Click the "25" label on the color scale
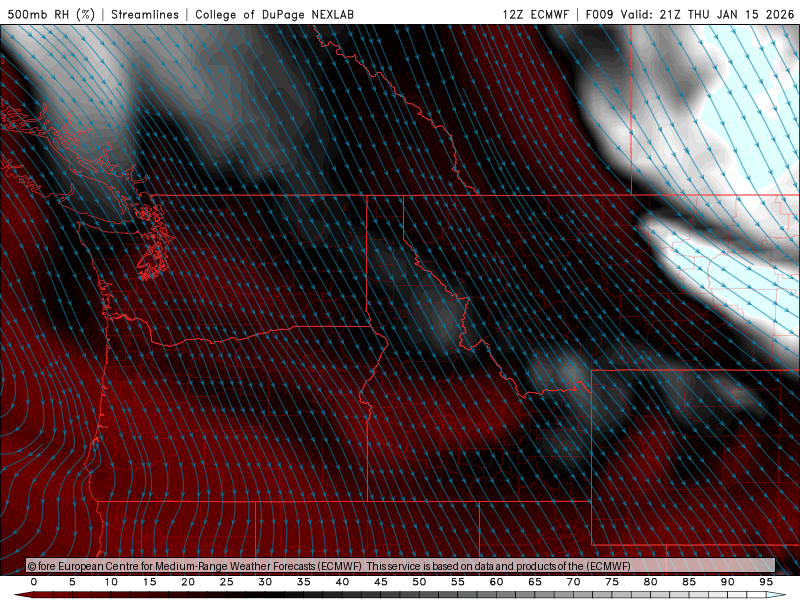Image resolution: width=800 pixels, height=600 pixels. [x=227, y=582]
